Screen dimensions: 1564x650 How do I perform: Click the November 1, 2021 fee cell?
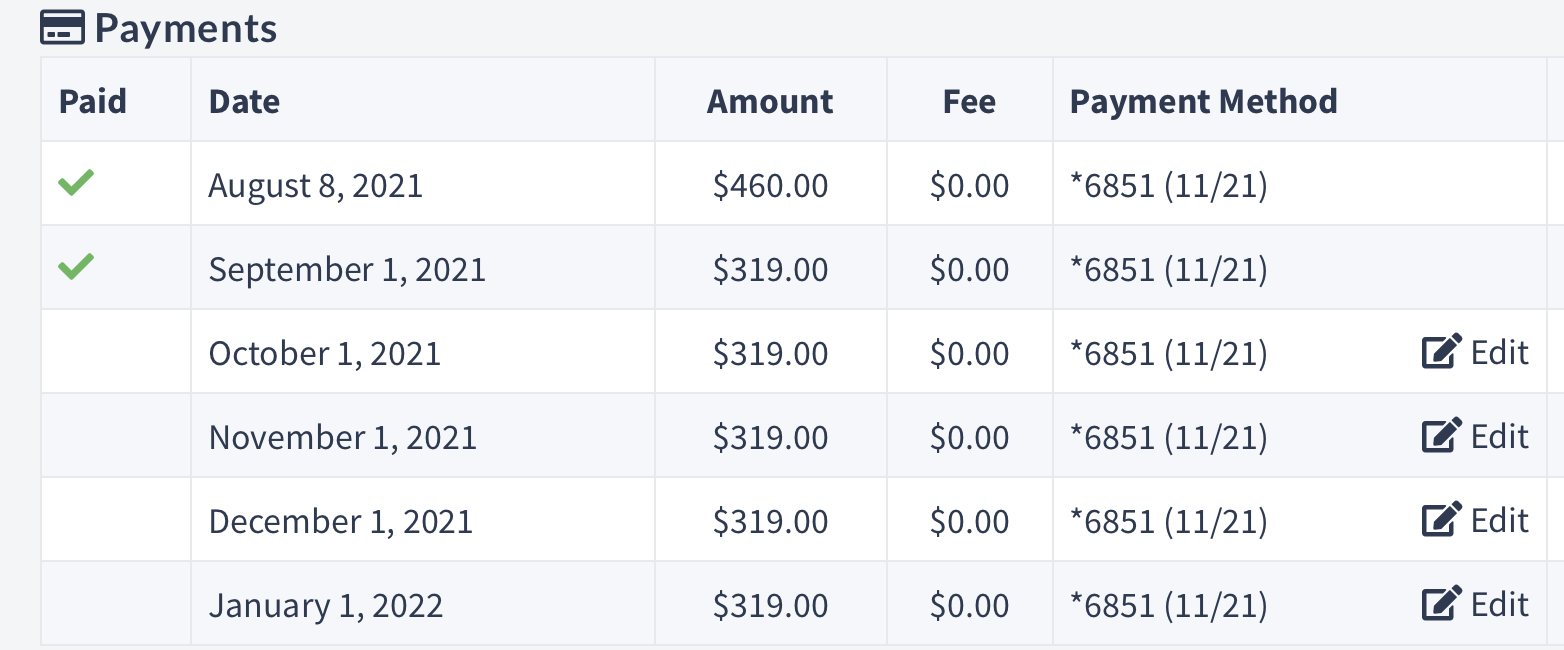(x=969, y=438)
